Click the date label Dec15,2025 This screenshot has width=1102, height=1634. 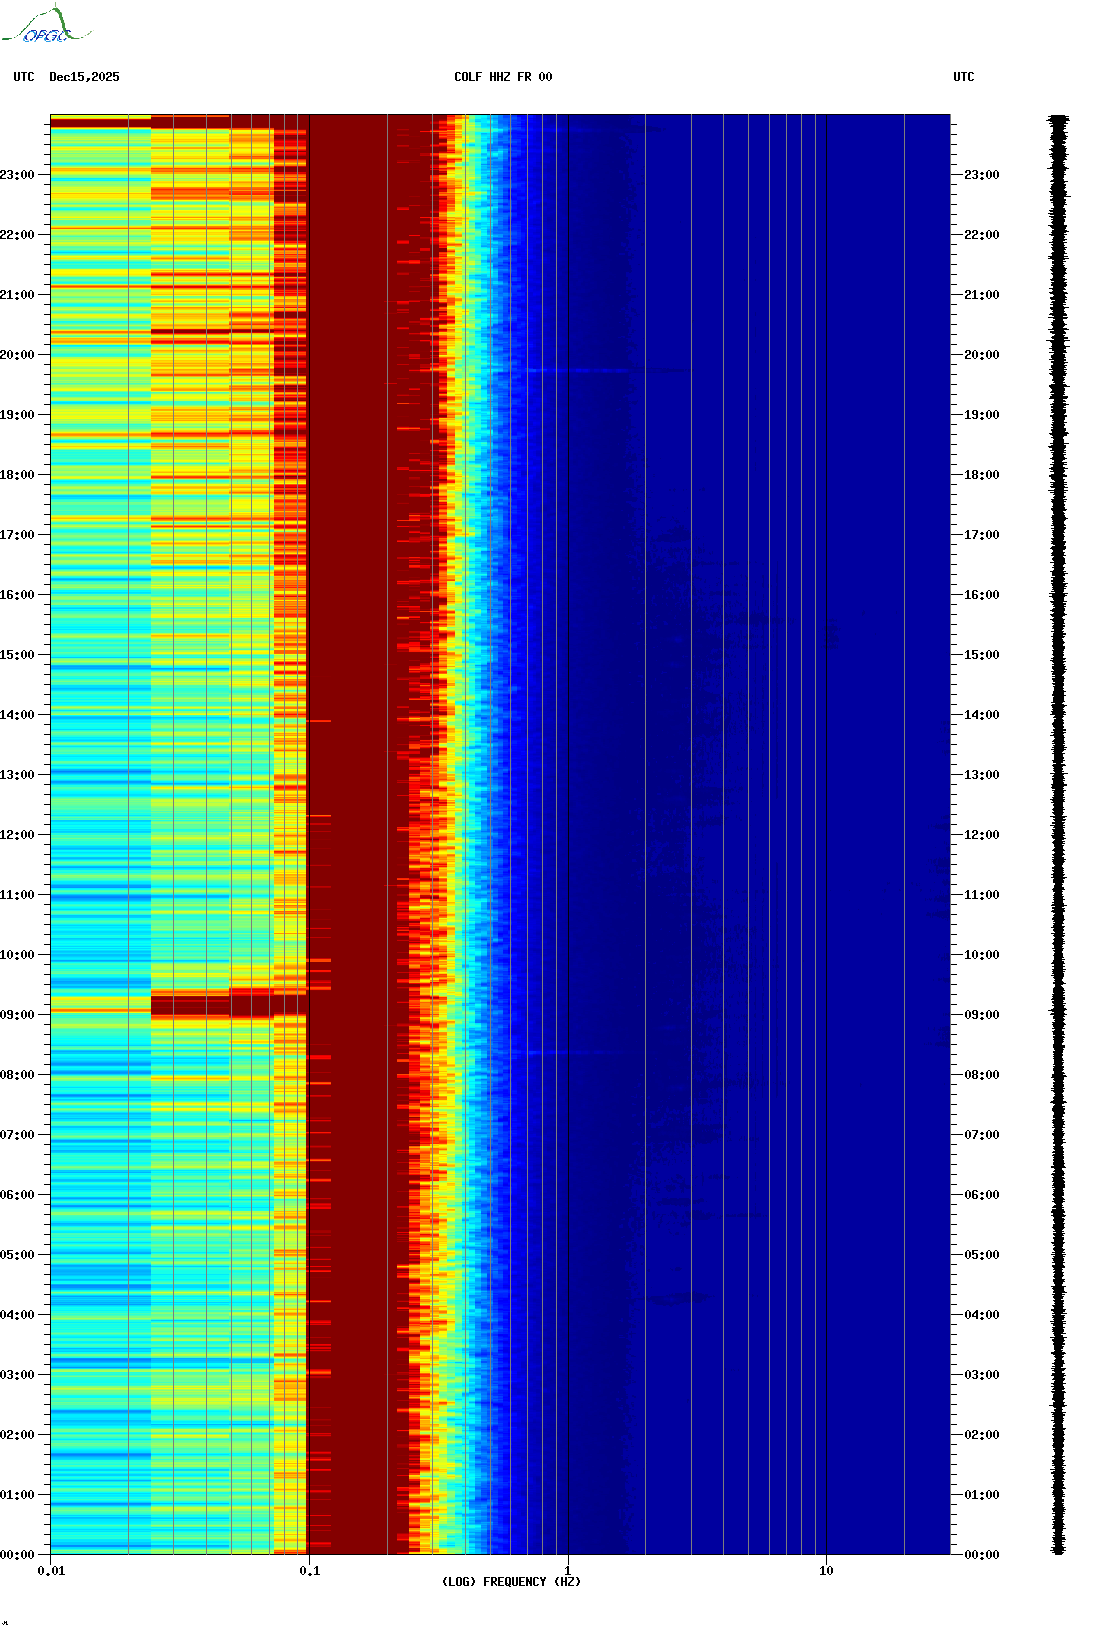[x=84, y=77]
